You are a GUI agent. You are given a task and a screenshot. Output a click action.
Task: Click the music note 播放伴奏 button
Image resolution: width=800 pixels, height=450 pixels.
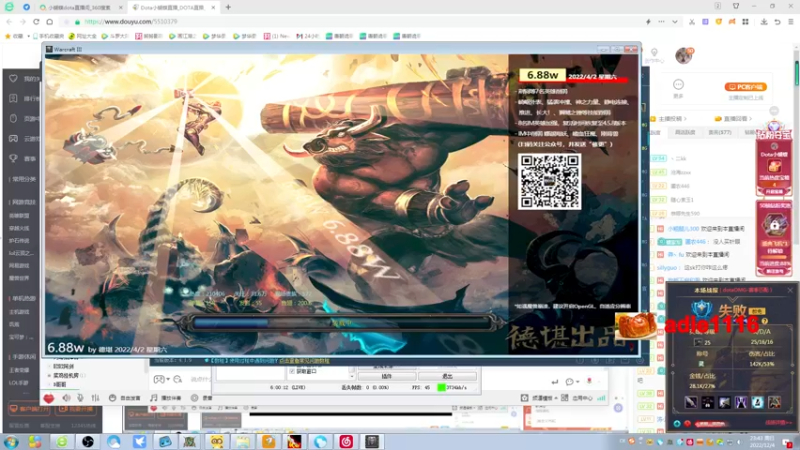(165, 397)
